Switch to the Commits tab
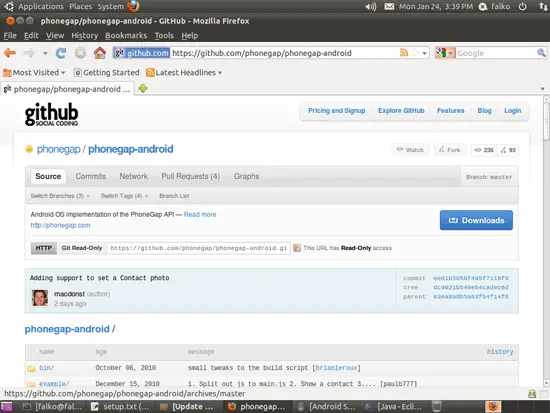 click(90, 176)
